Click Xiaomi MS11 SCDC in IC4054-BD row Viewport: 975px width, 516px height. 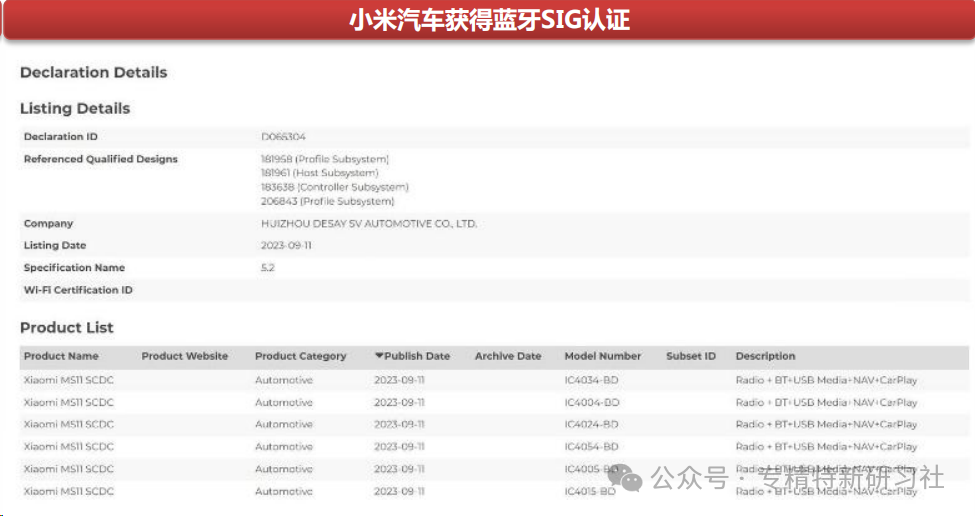68,447
